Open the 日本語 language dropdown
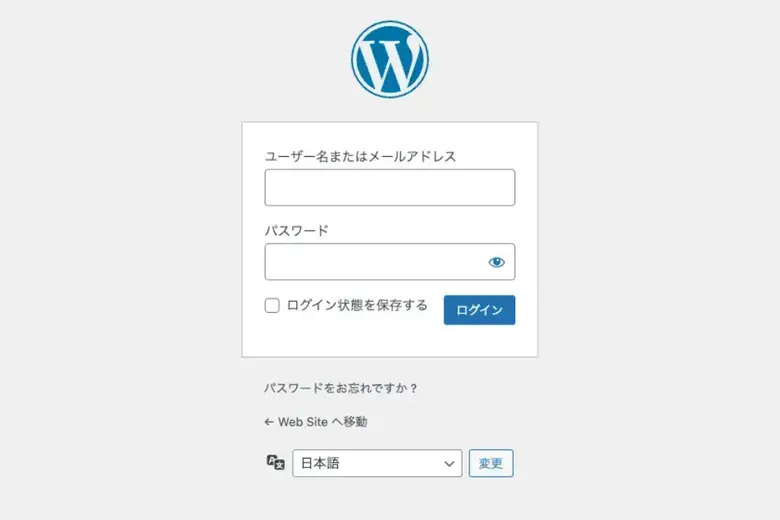 click(x=376, y=463)
